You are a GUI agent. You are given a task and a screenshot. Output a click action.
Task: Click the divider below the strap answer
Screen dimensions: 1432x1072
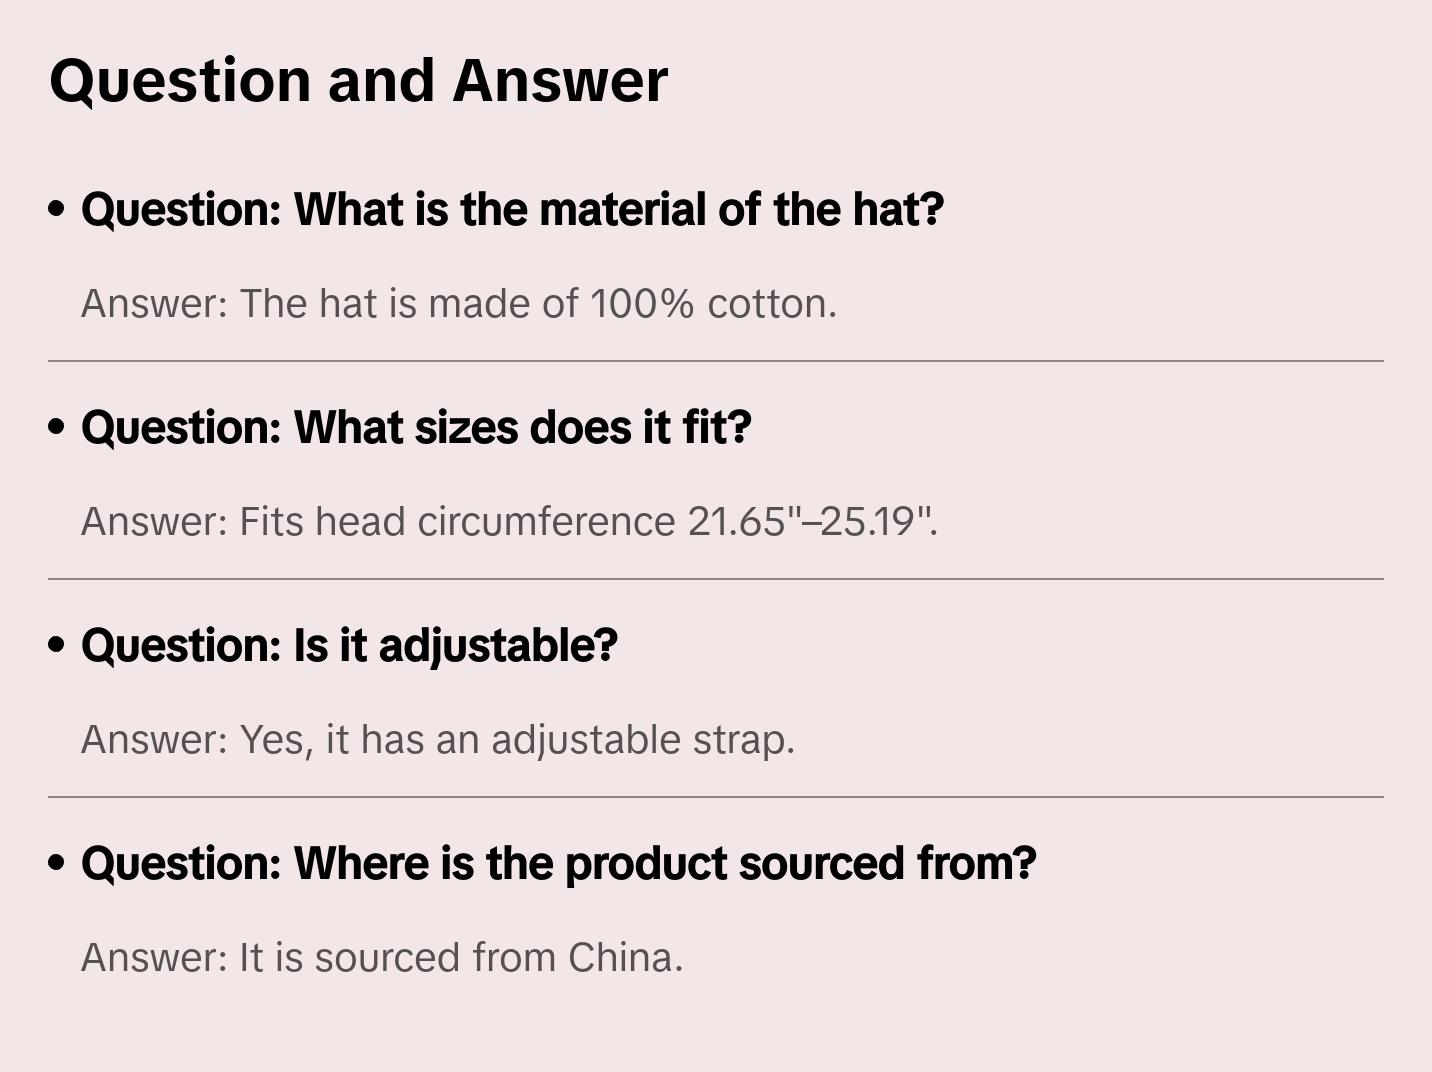[716, 797]
